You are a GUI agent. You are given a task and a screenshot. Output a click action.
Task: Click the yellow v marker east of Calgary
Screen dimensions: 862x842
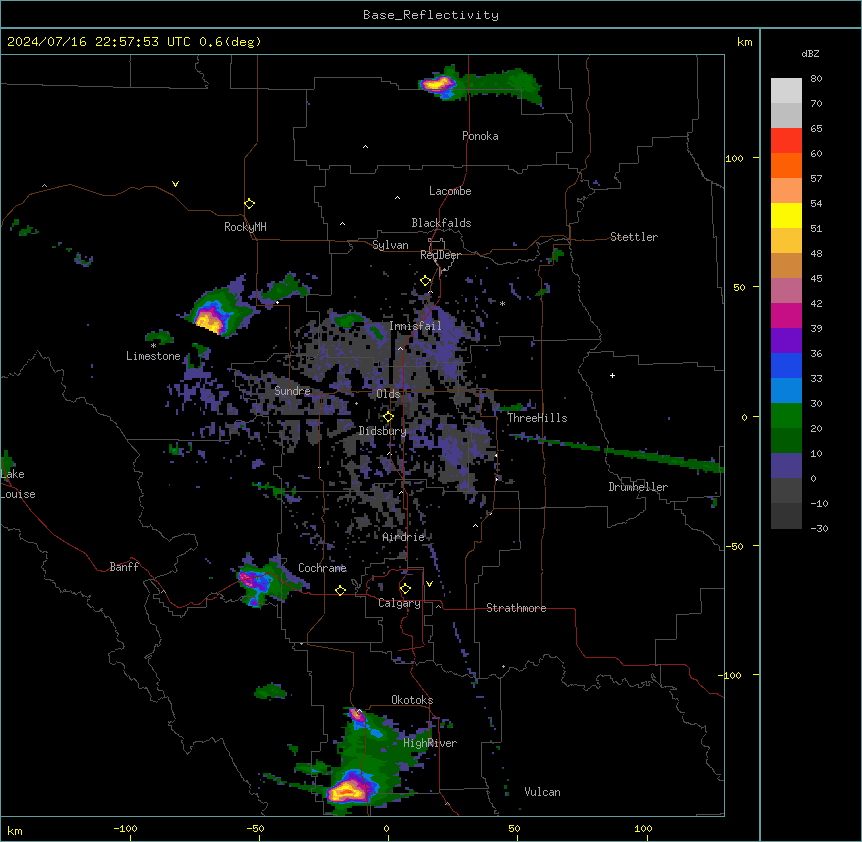[x=429, y=584]
